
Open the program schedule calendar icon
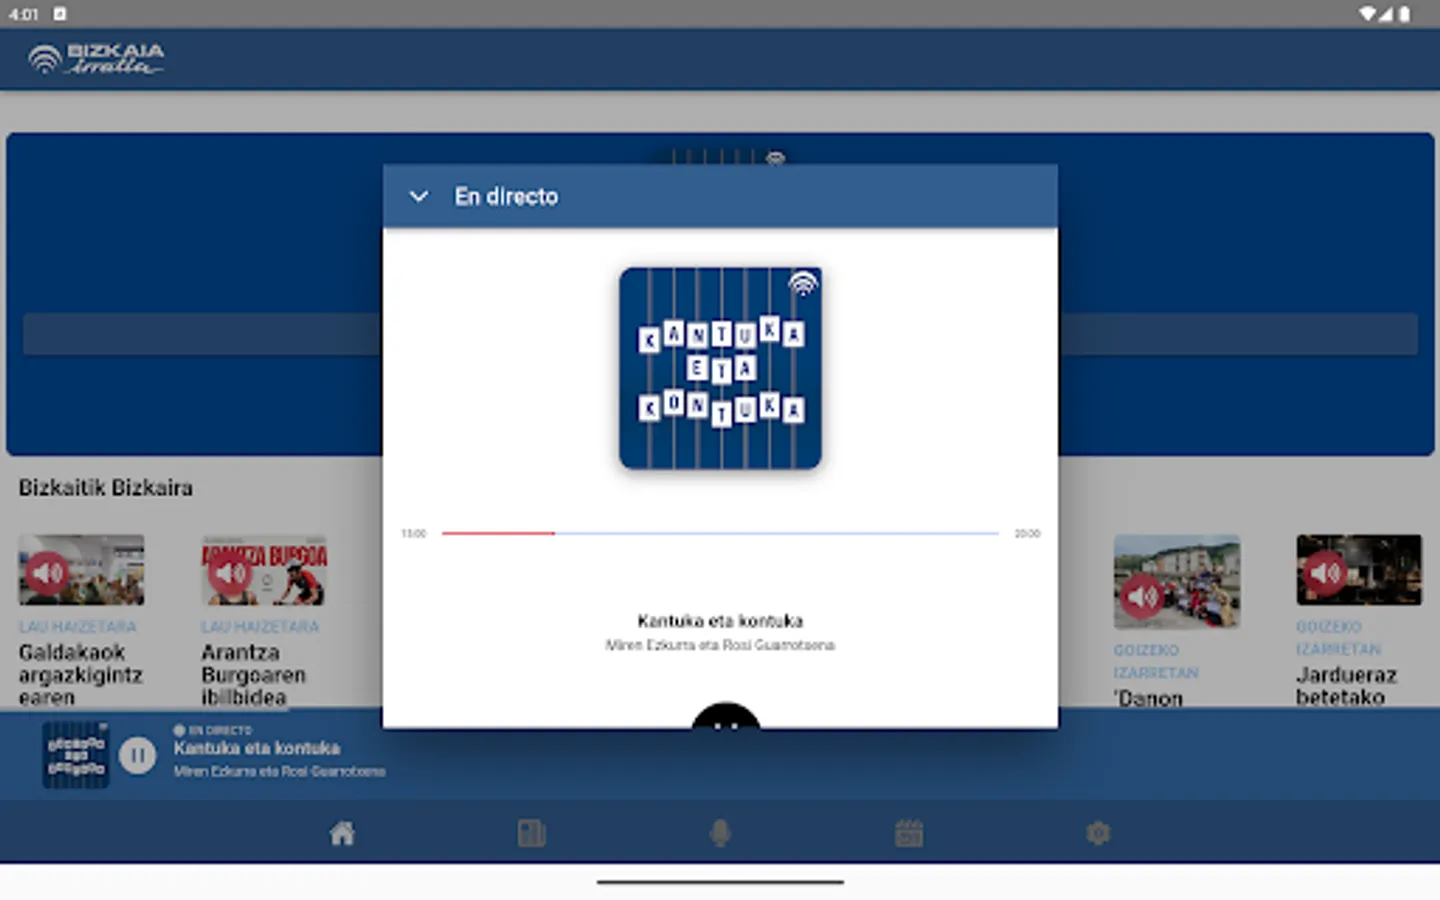click(x=909, y=832)
